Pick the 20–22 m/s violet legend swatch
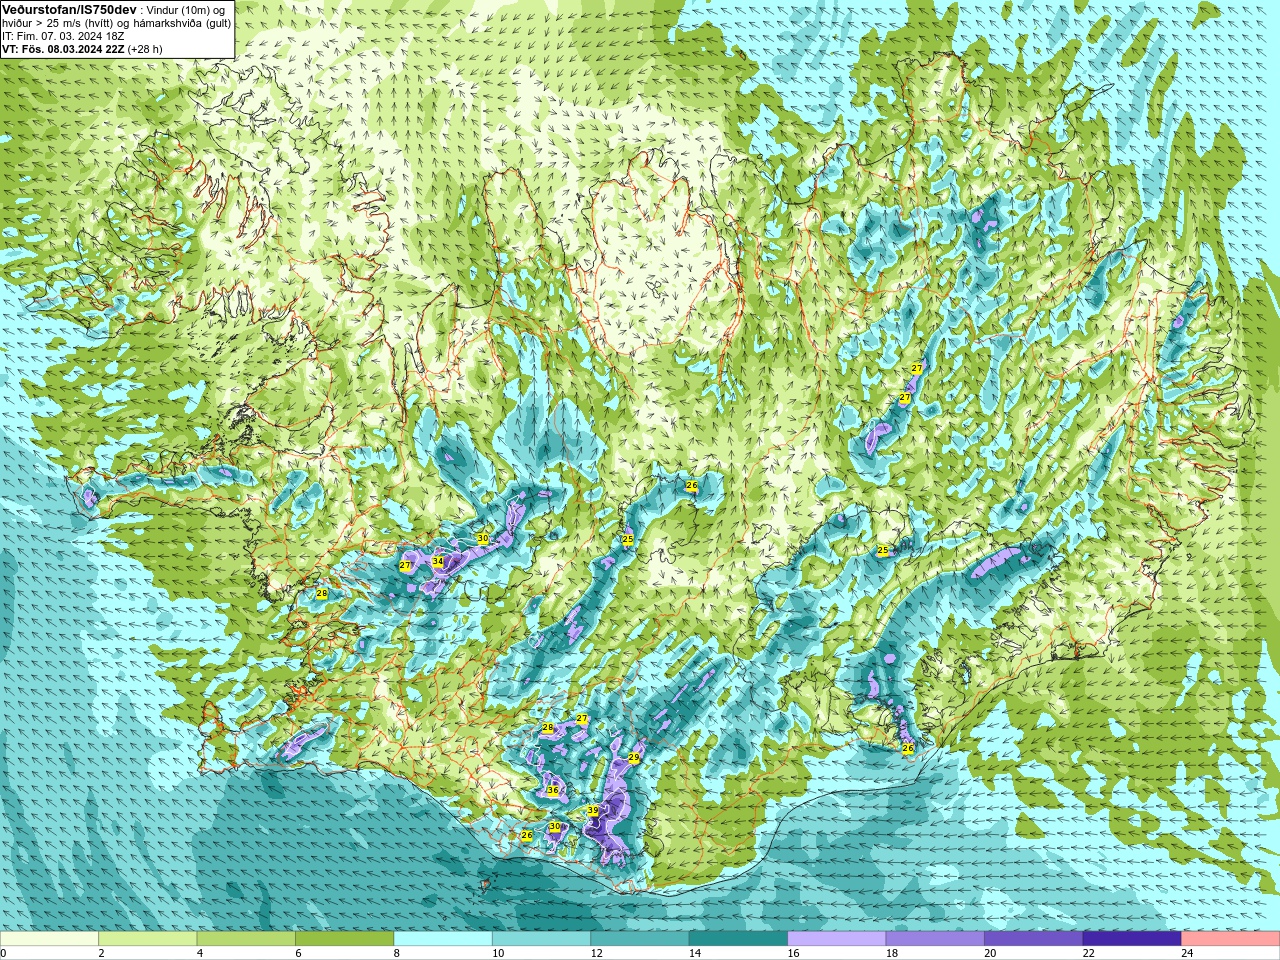The image size is (1280, 960). 1034,938
